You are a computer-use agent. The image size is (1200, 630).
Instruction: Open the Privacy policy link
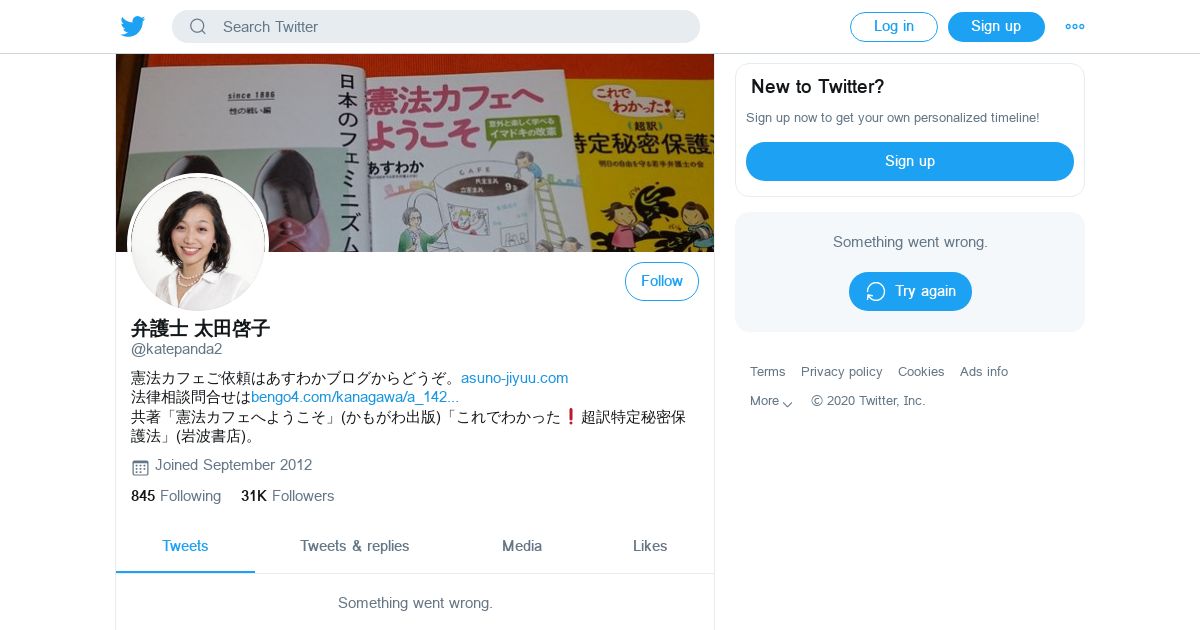(x=842, y=372)
